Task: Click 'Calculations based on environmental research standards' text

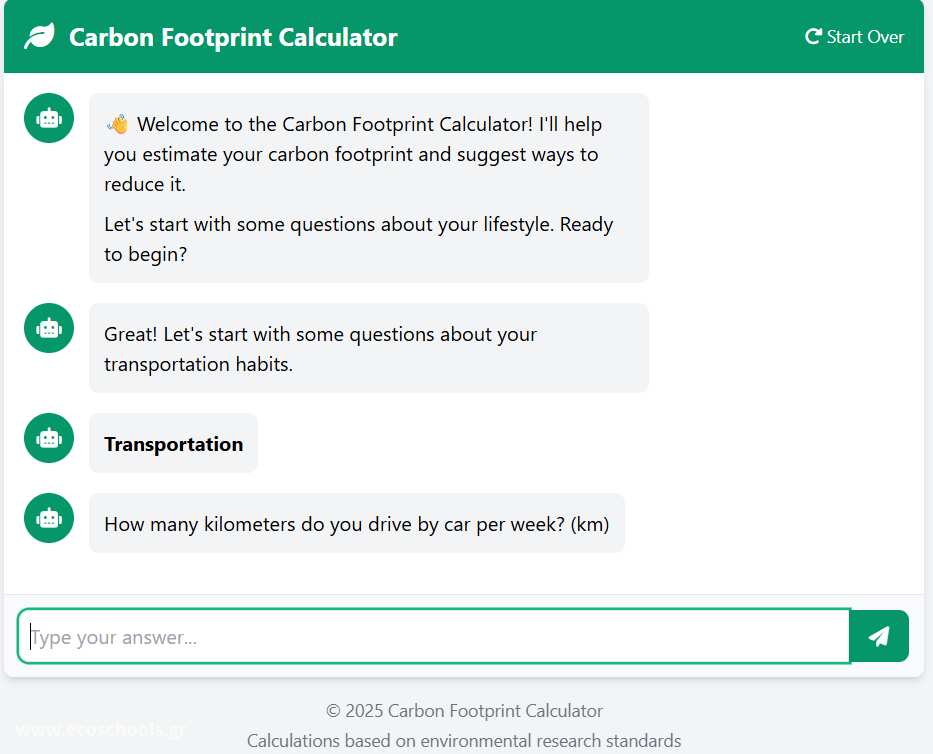Action: point(464,740)
